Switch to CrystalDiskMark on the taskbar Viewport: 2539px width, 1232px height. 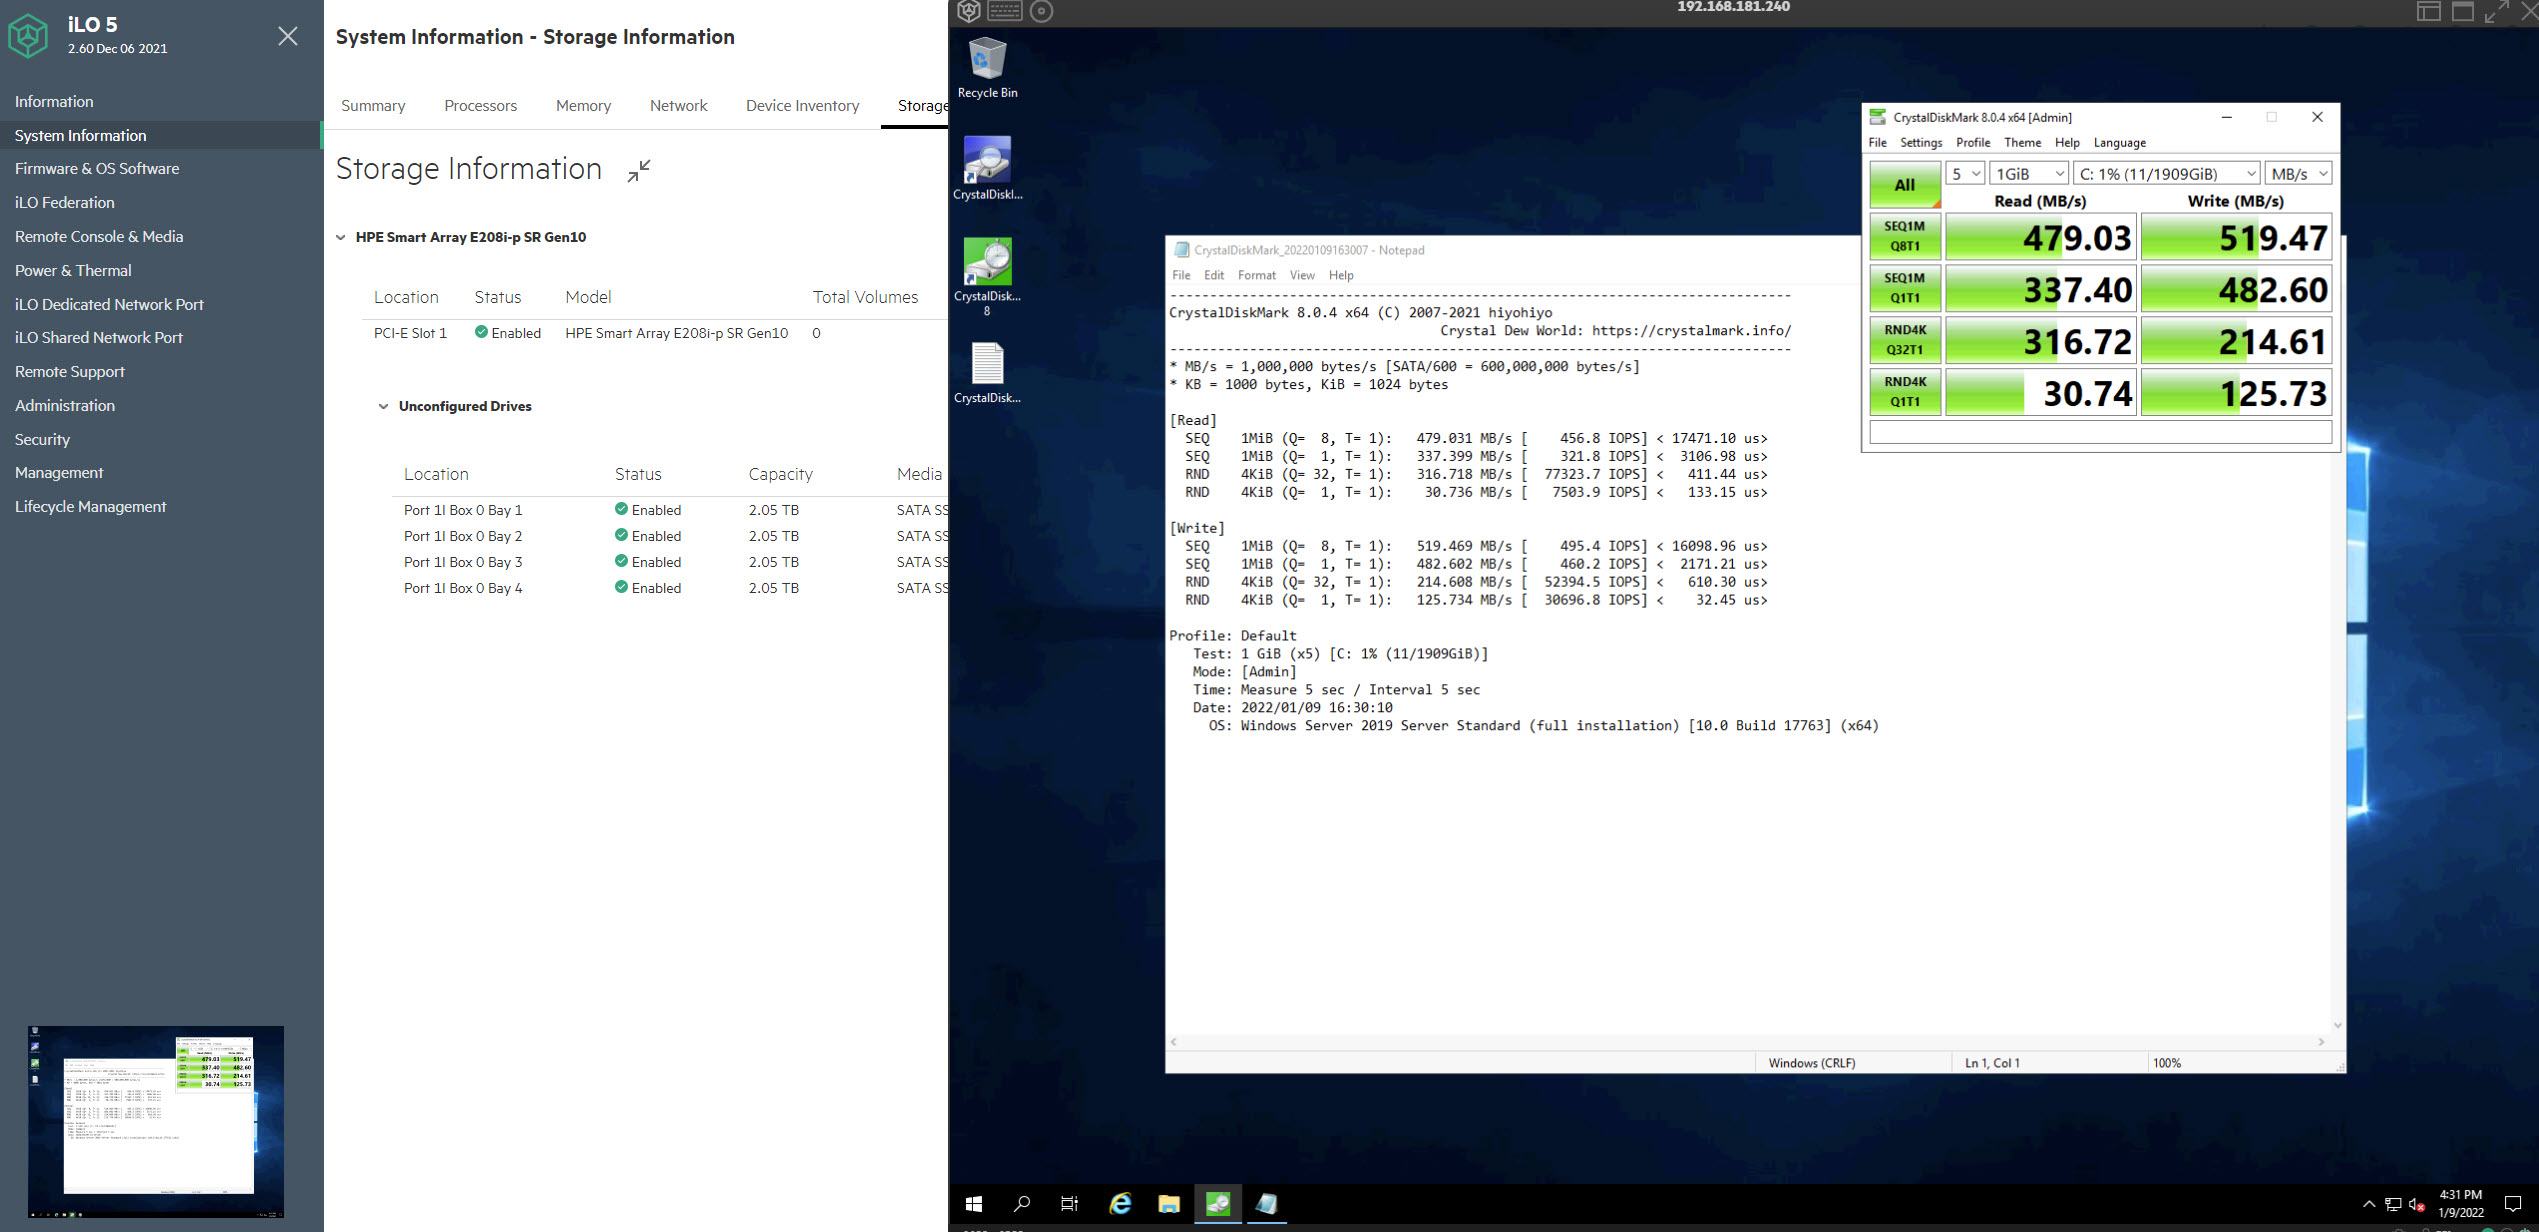pos(1218,1204)
